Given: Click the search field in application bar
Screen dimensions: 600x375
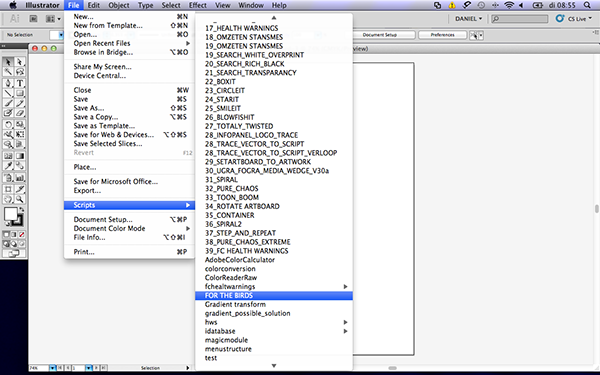Looking at the screenshot, I should coord(519,18).
